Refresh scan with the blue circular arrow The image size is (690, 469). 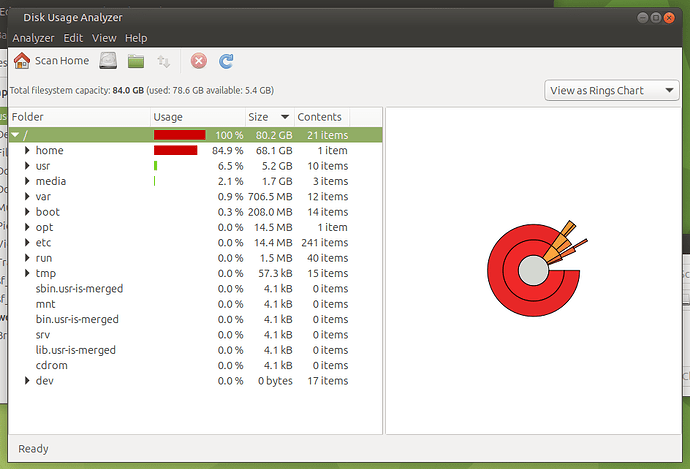click(x=226, y=61)
